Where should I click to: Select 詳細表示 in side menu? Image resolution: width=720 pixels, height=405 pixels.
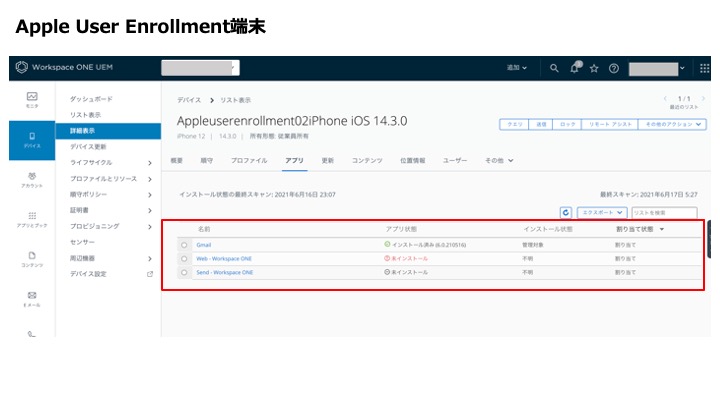tap(108, 131)
